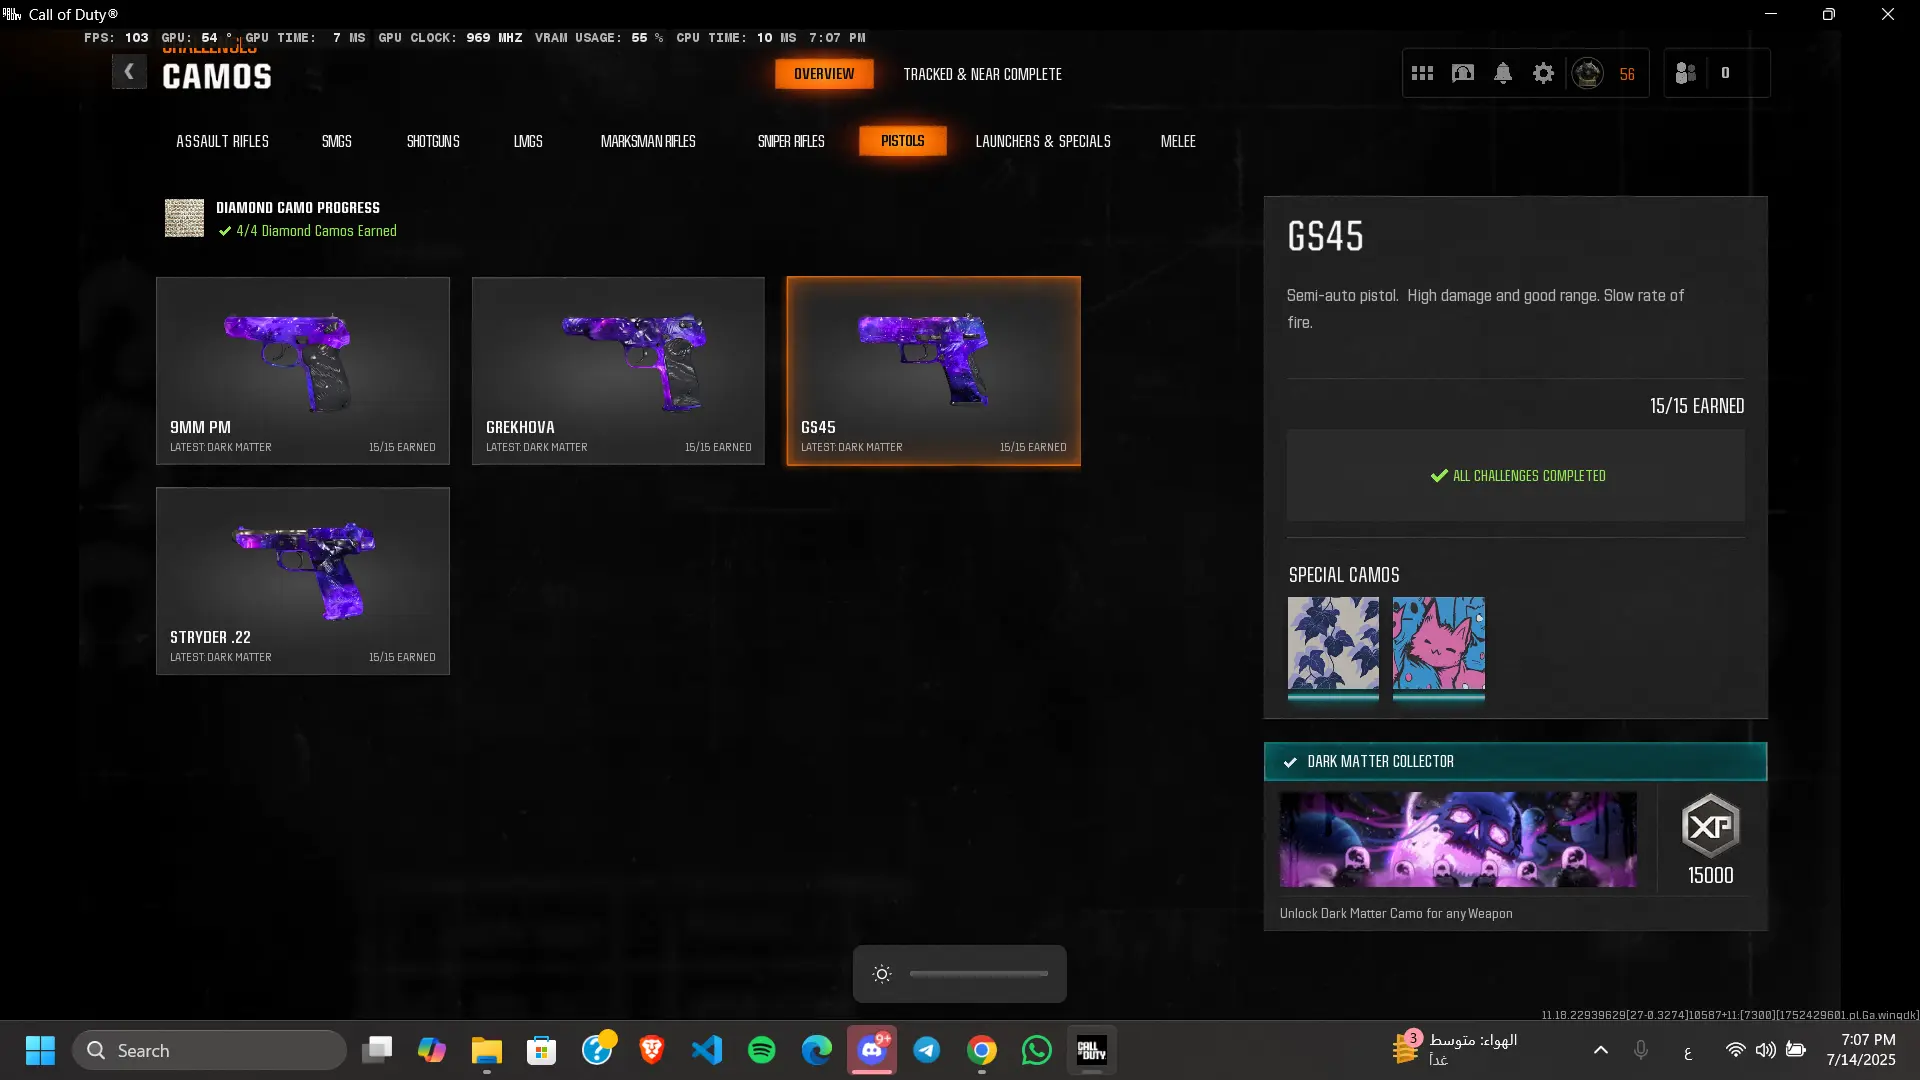Adjust the brightness slider overlay
This screenshot has width=1920, height=1080.
click(978, 974)
